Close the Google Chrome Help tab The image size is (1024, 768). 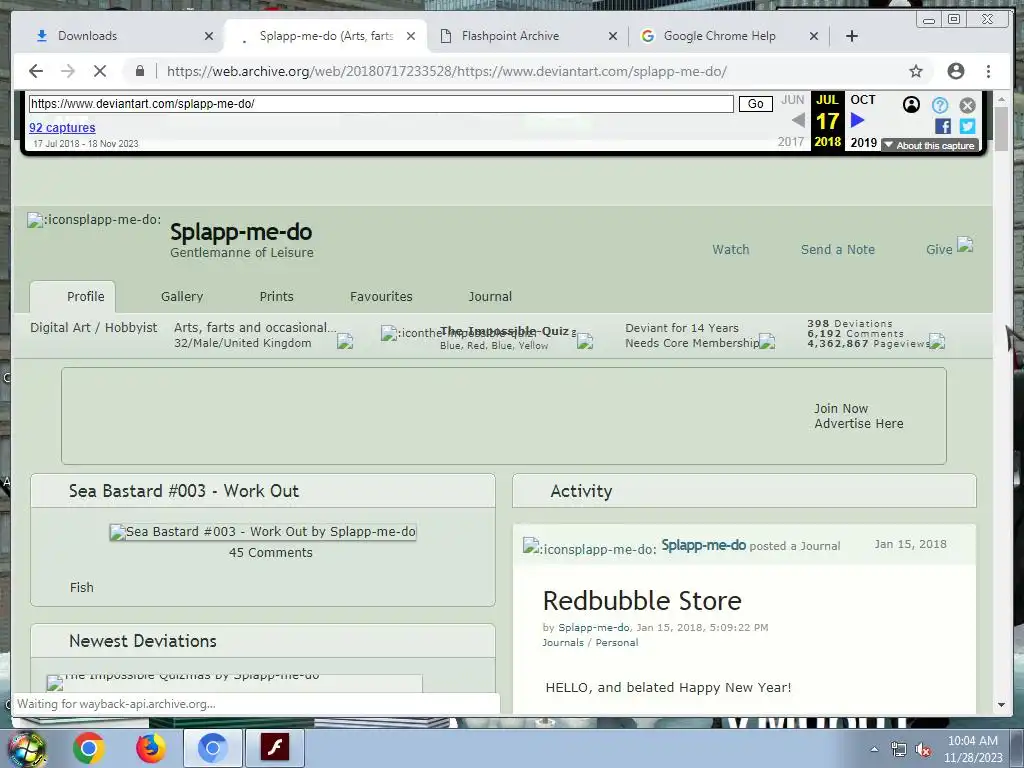click(814, 36)
